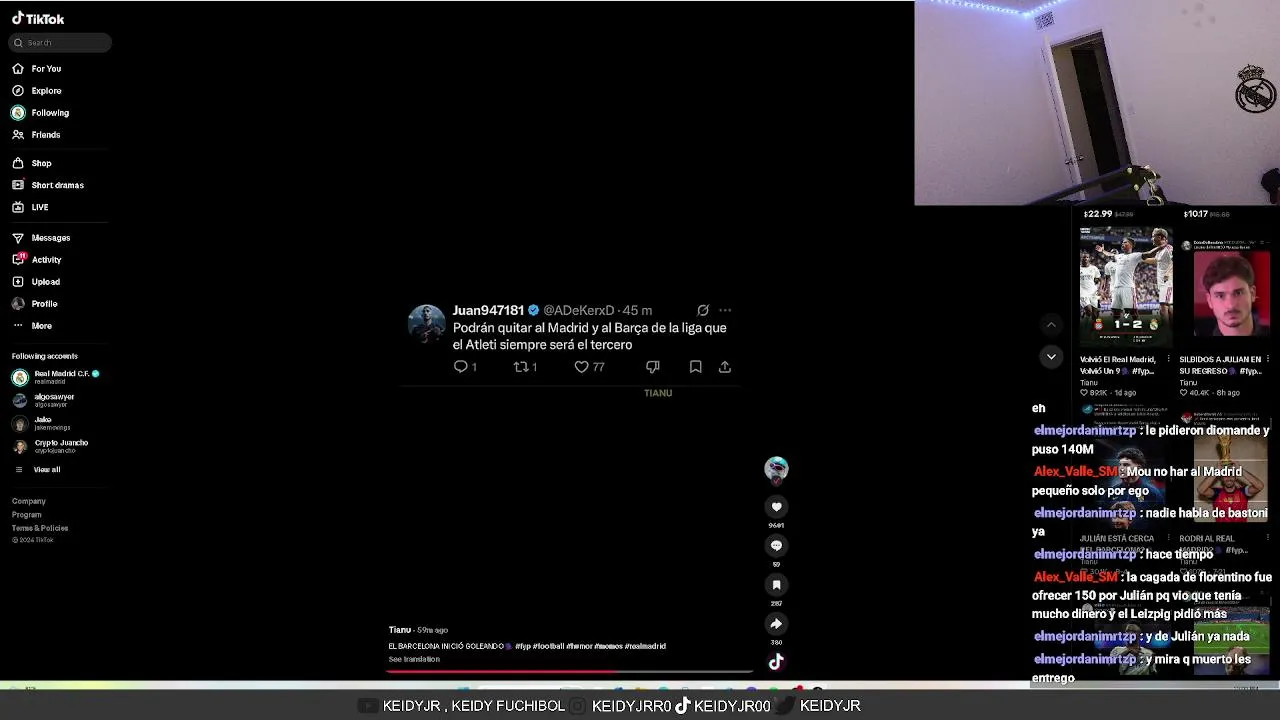1280x720 pixels.
Task: Open Jake followed account
Action: pos(42,423)
